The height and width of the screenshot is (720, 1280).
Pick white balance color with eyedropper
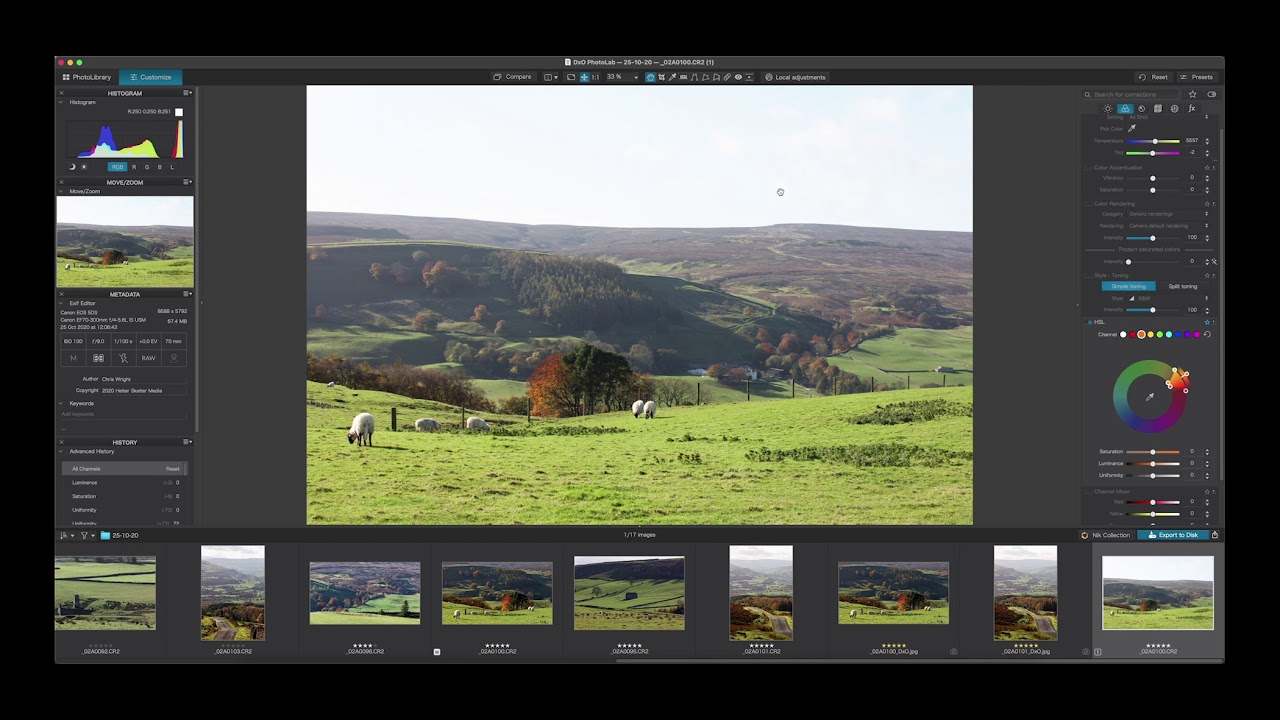(1132, 129)
